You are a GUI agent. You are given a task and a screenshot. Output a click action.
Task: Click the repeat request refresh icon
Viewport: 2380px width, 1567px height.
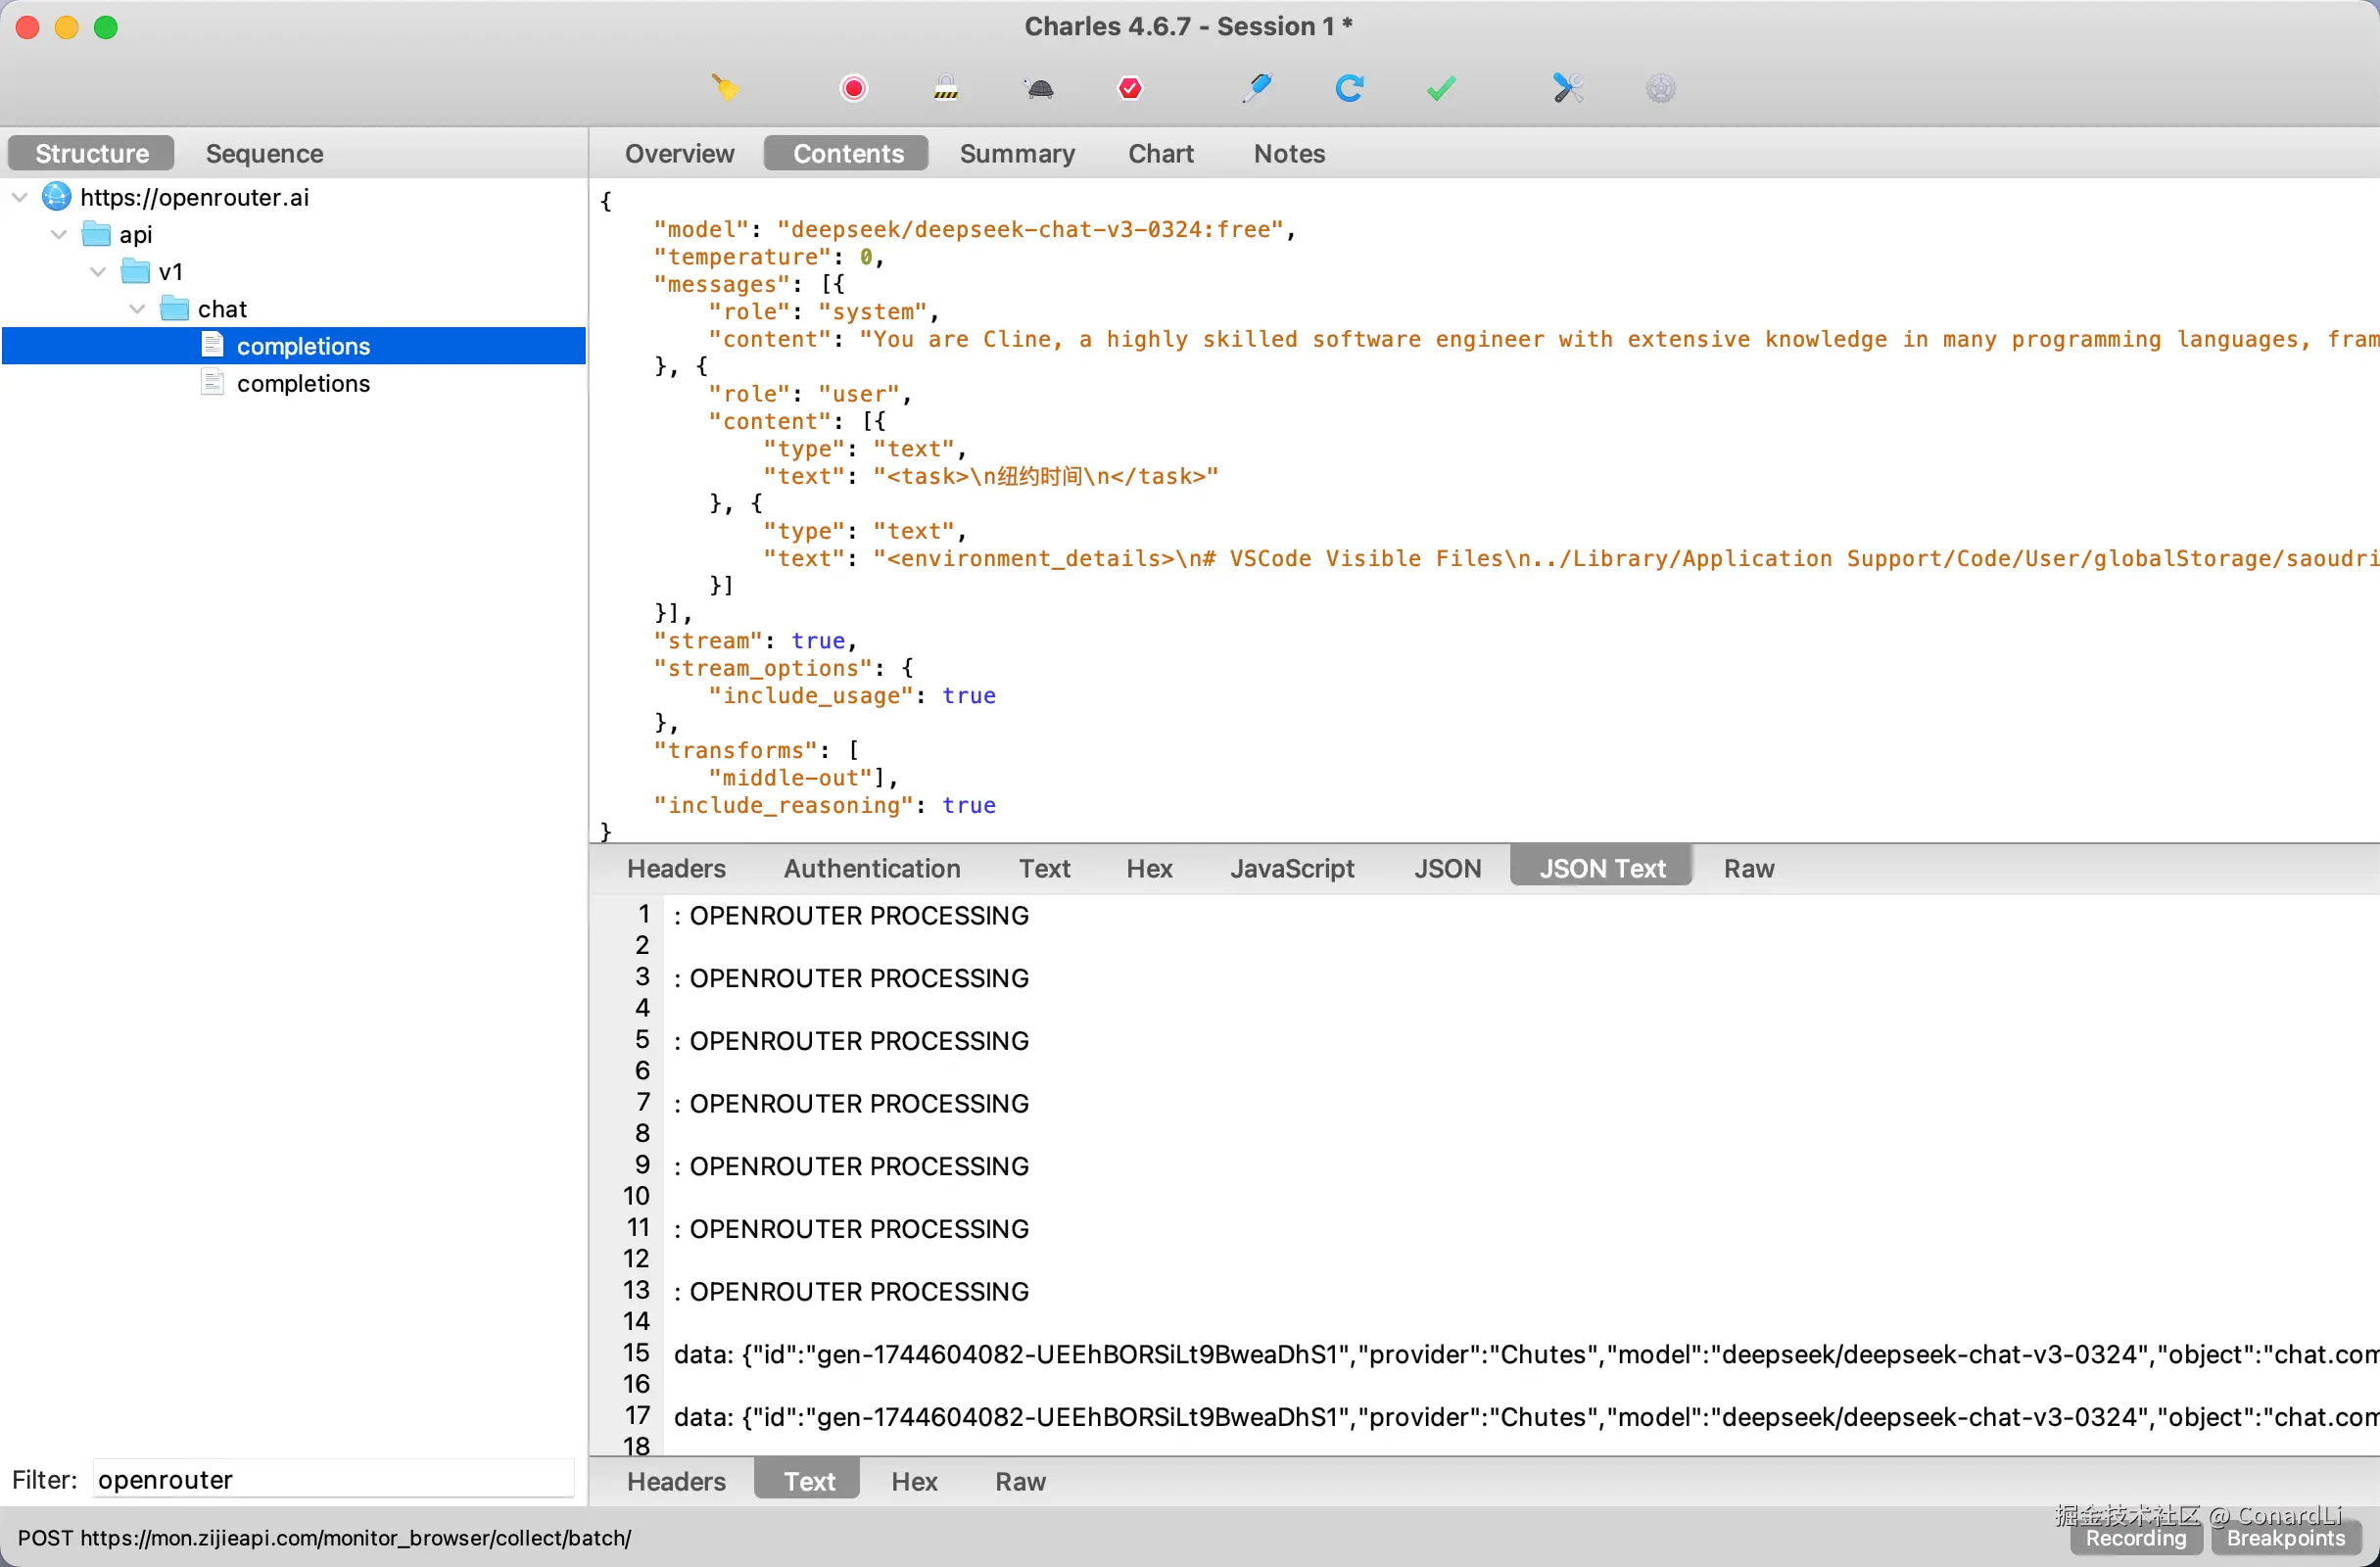tap(1349, 88)
